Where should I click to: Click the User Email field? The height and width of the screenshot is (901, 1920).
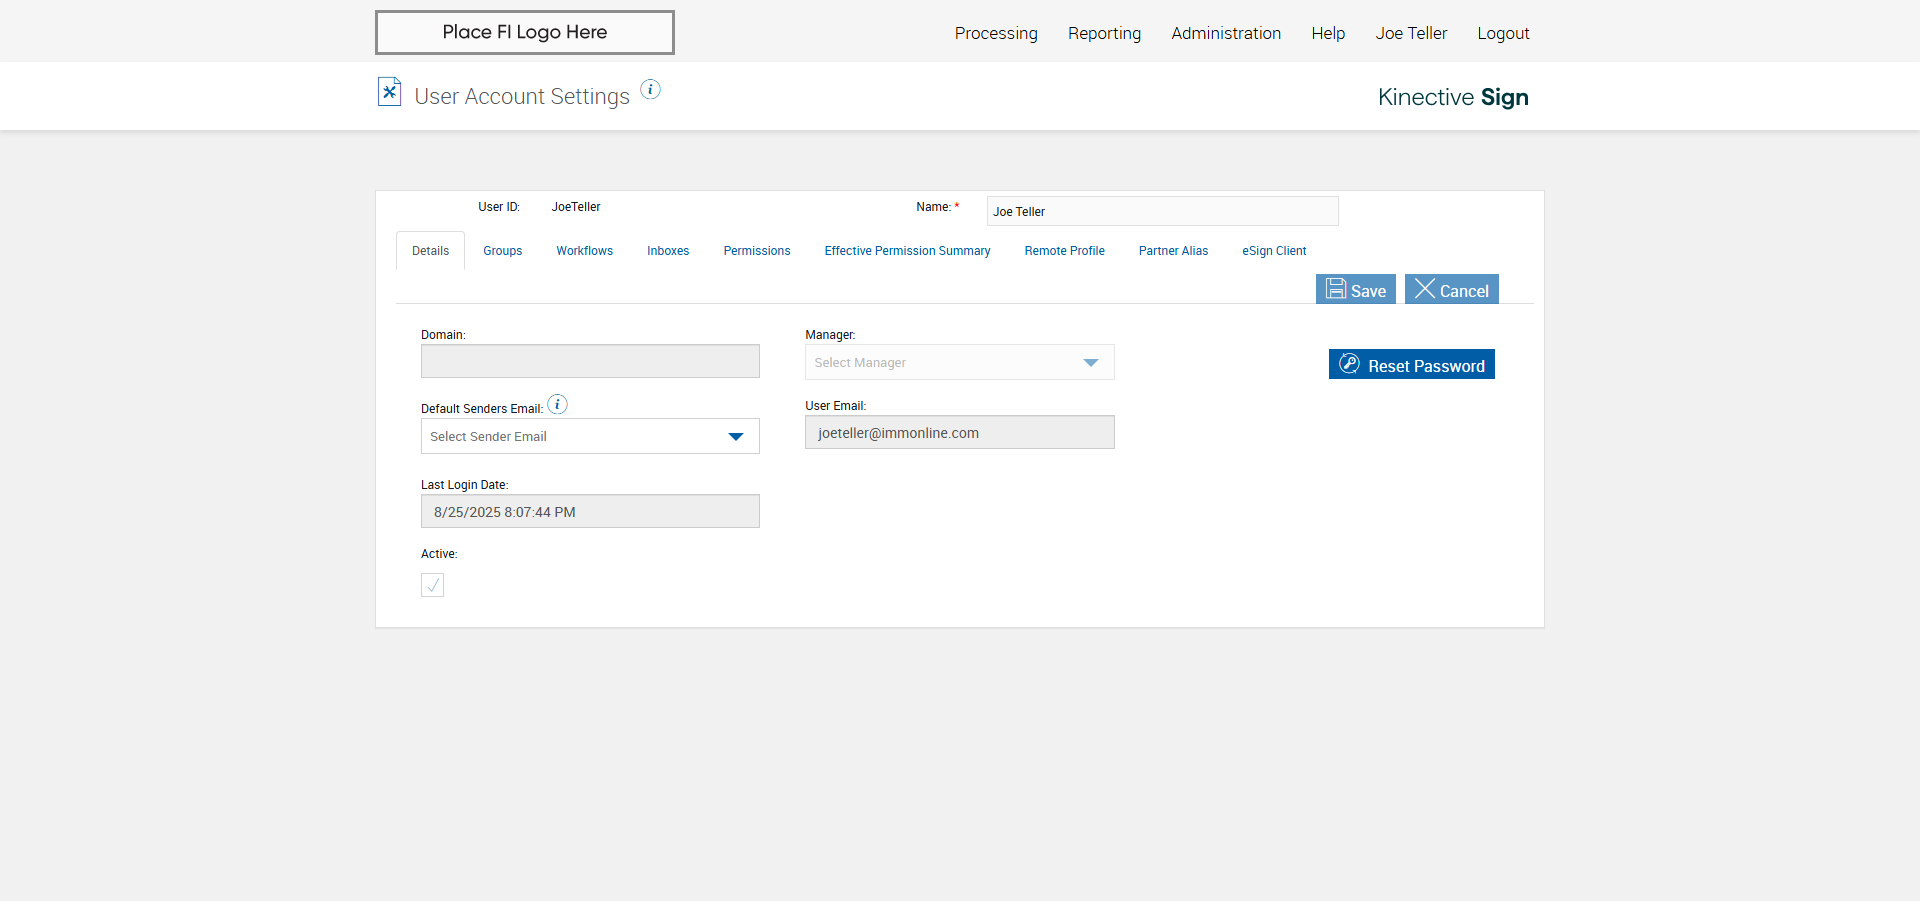[x=960, y=432]
